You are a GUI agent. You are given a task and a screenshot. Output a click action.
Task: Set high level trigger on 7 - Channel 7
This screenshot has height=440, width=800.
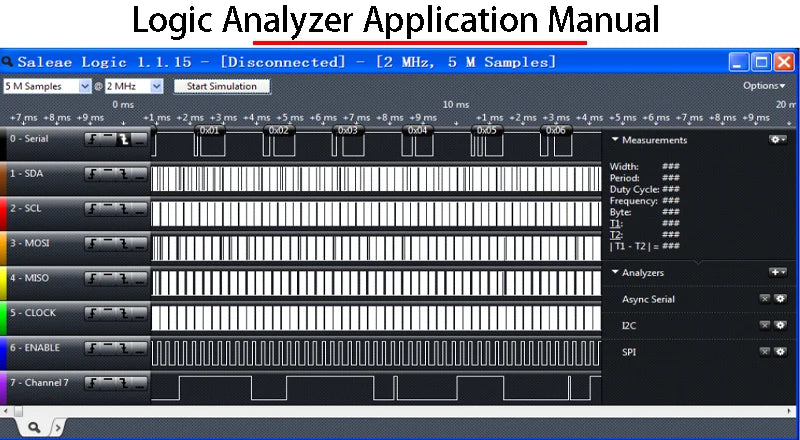pyautogui.click(x=108, y=383)
